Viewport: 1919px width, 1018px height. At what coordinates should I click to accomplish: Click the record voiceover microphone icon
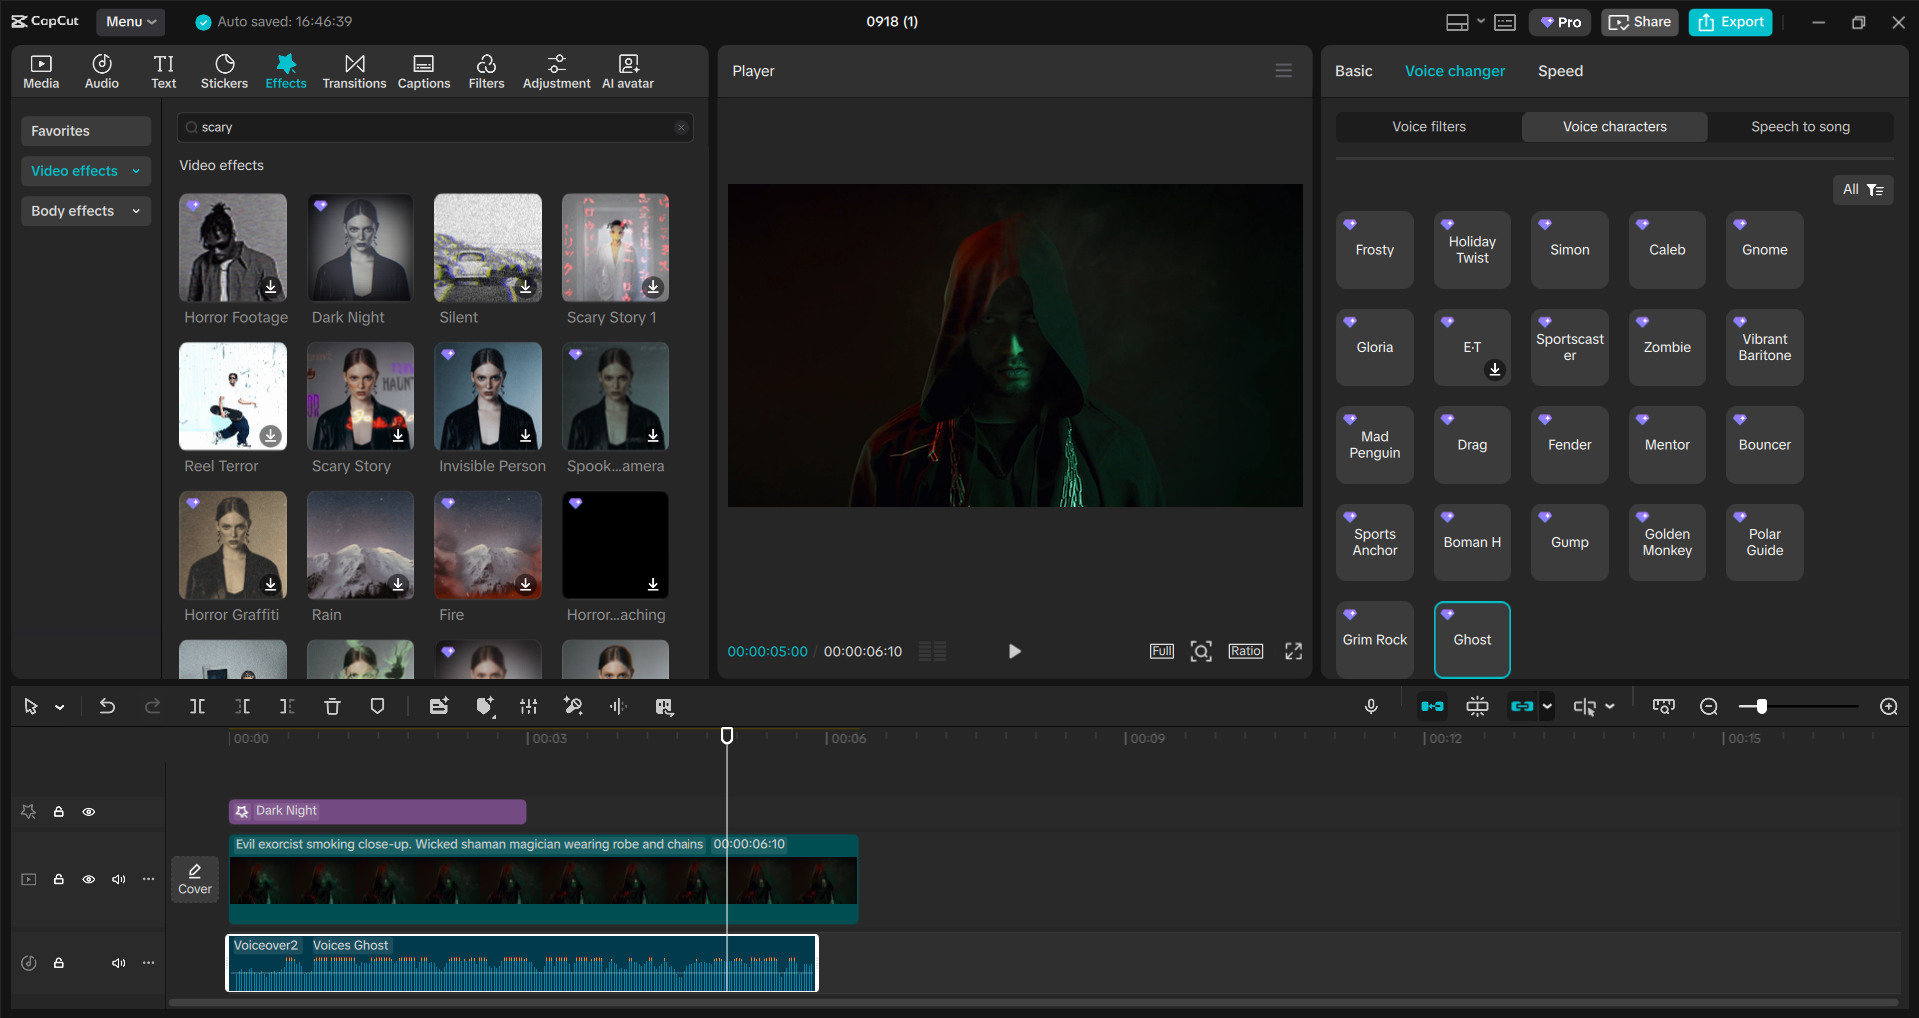click(x=1371, y=706)
